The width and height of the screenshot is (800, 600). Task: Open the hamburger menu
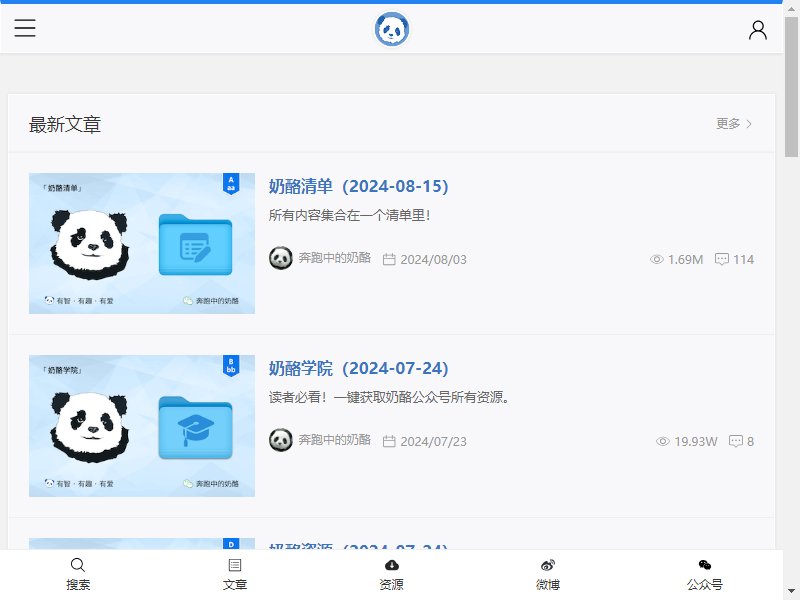(24, 28)
